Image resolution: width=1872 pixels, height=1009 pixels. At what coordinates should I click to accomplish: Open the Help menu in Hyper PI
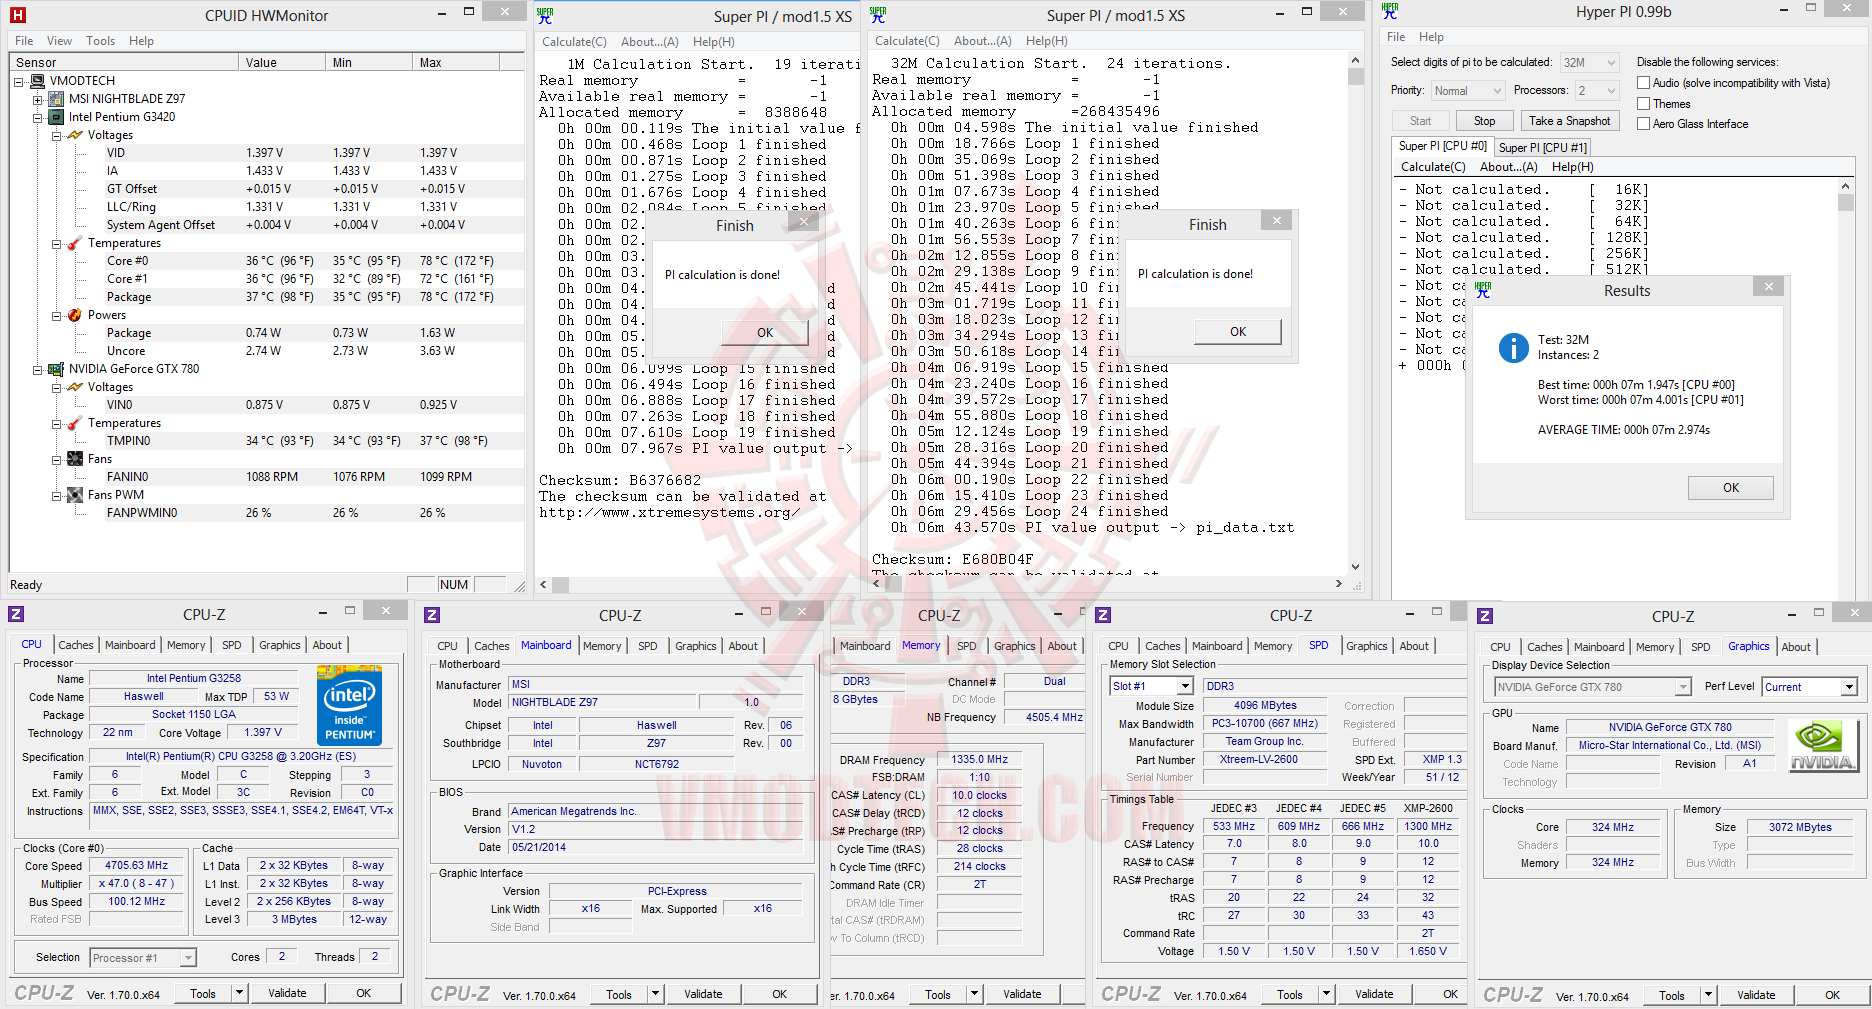1431,37
